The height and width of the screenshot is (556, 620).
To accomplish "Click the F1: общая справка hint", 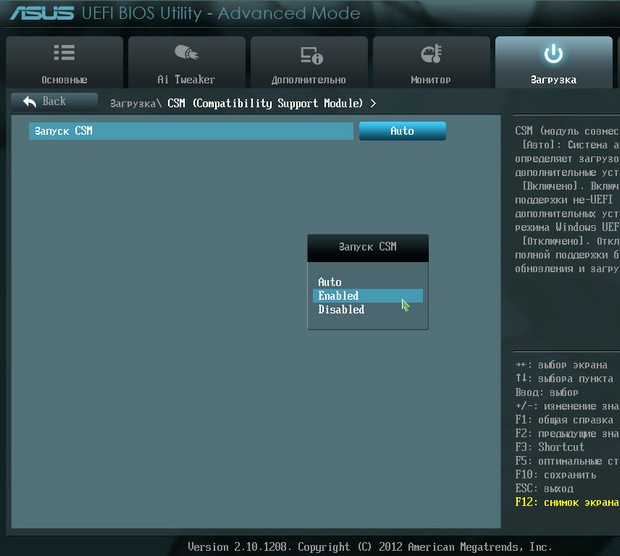I will pyautogui.click(x=564, y=420).
